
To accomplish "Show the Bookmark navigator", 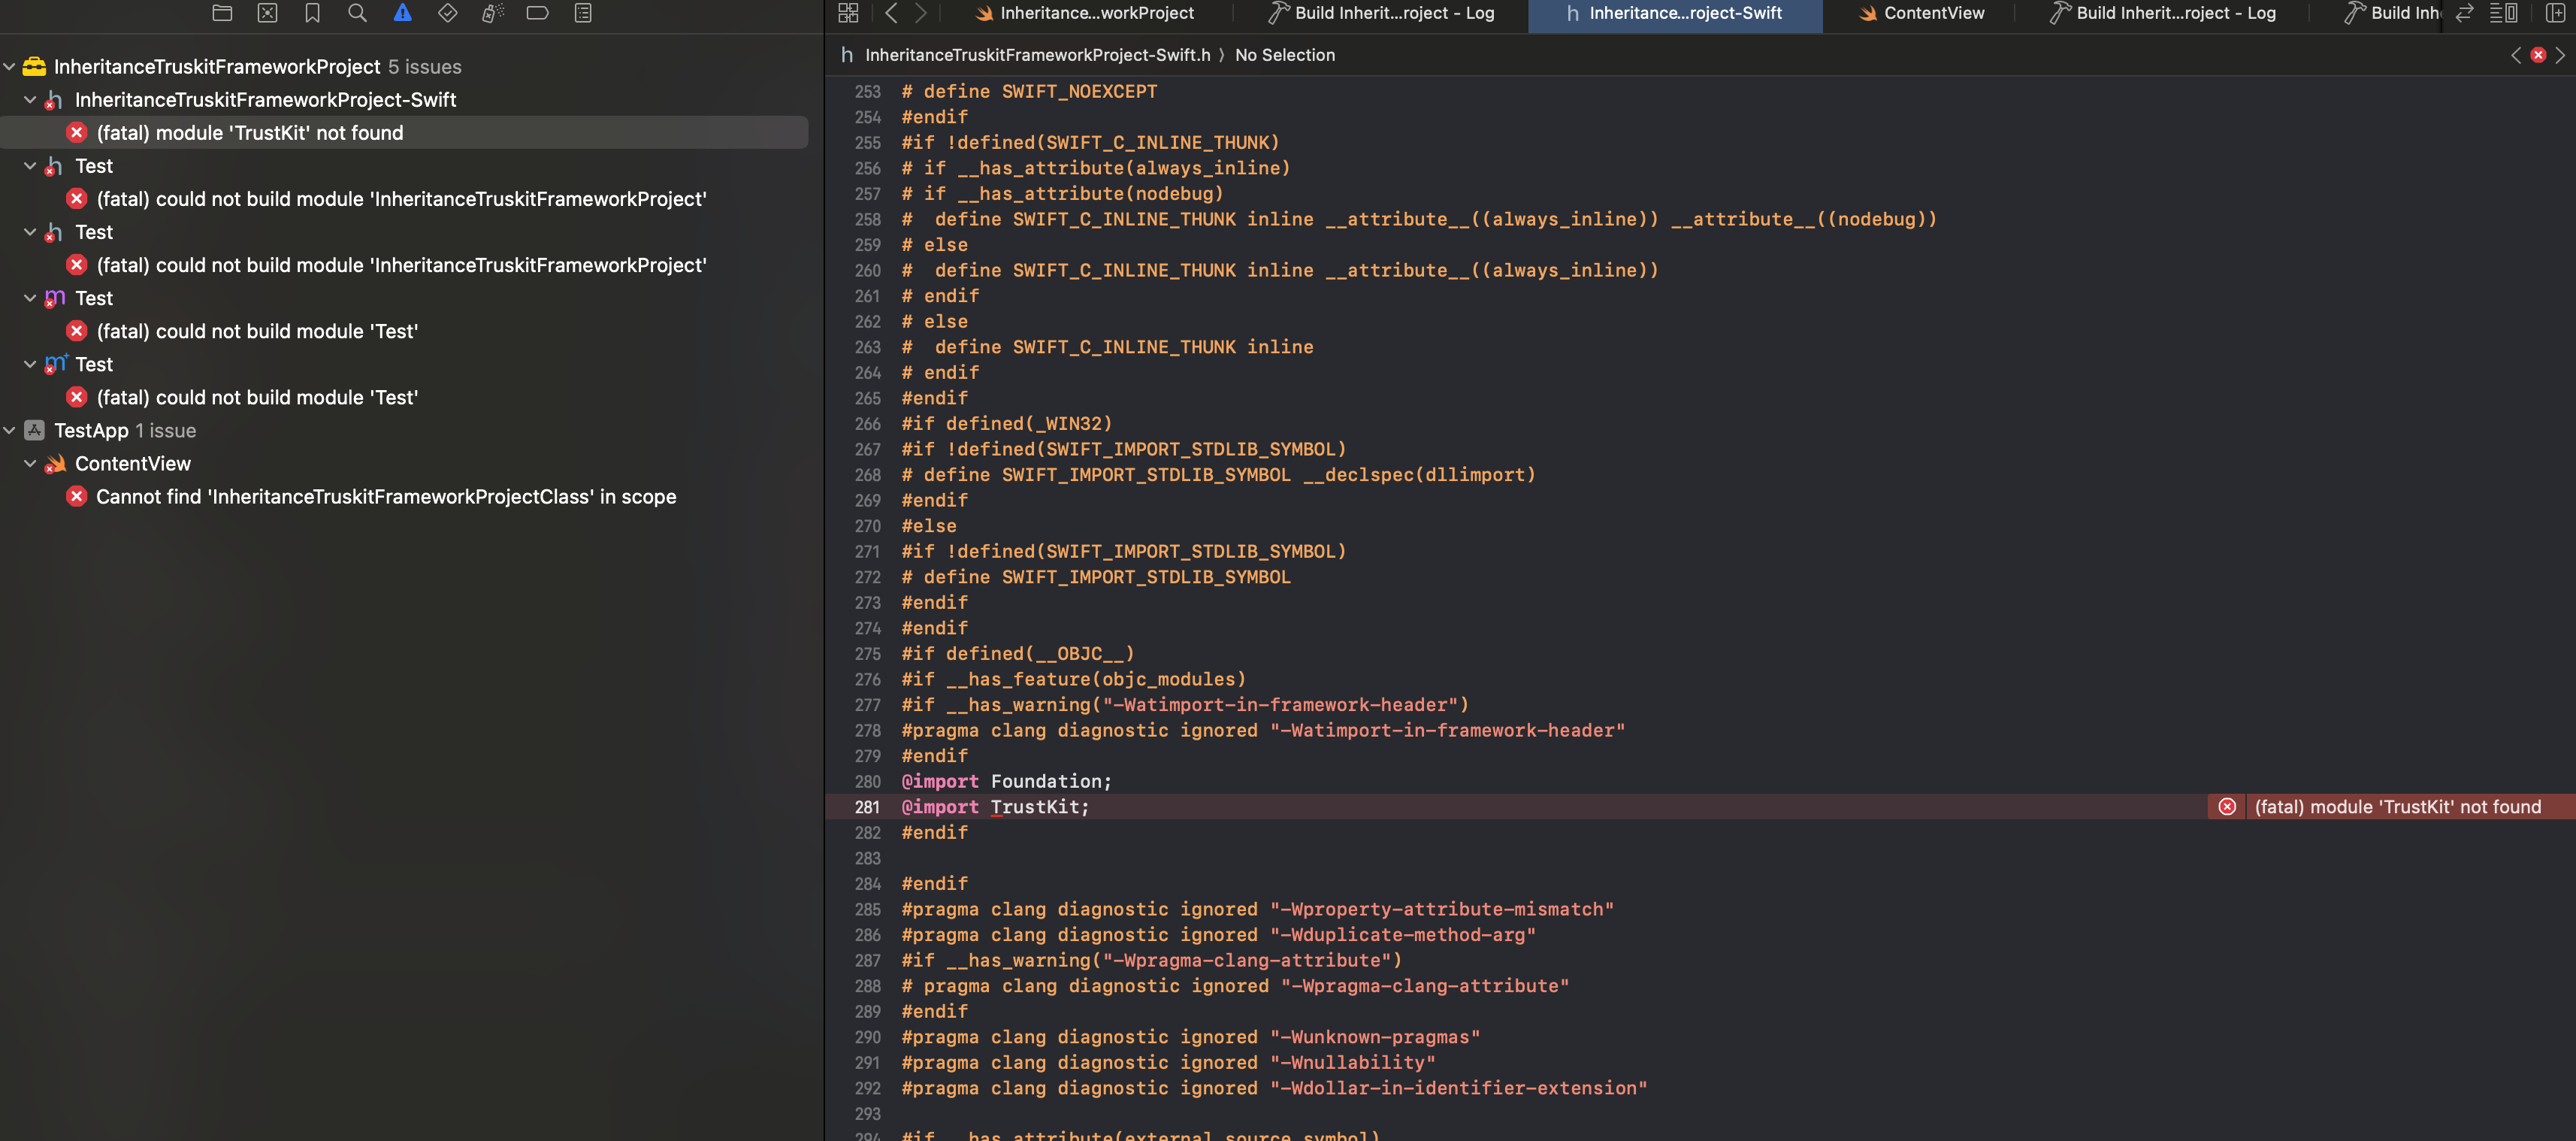I will [x=312, y=13].
